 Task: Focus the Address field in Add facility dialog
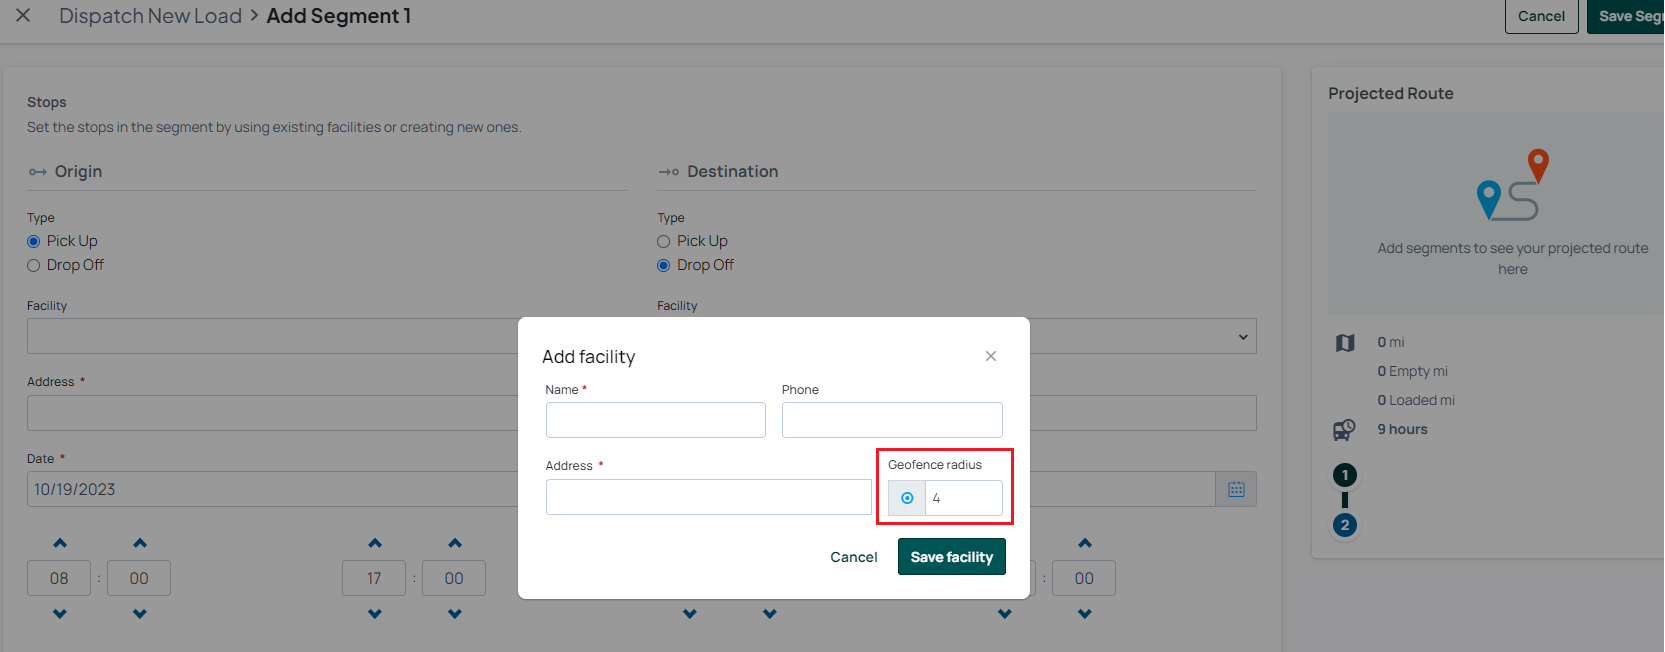point(709,497)
